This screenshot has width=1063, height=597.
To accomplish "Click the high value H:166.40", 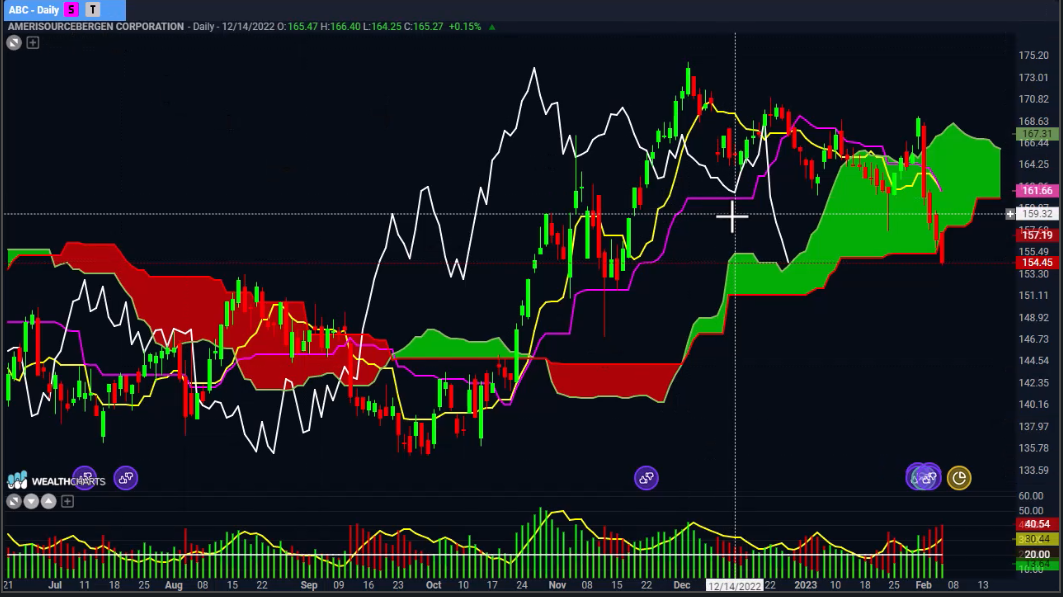I will click(x=340, y=26).
